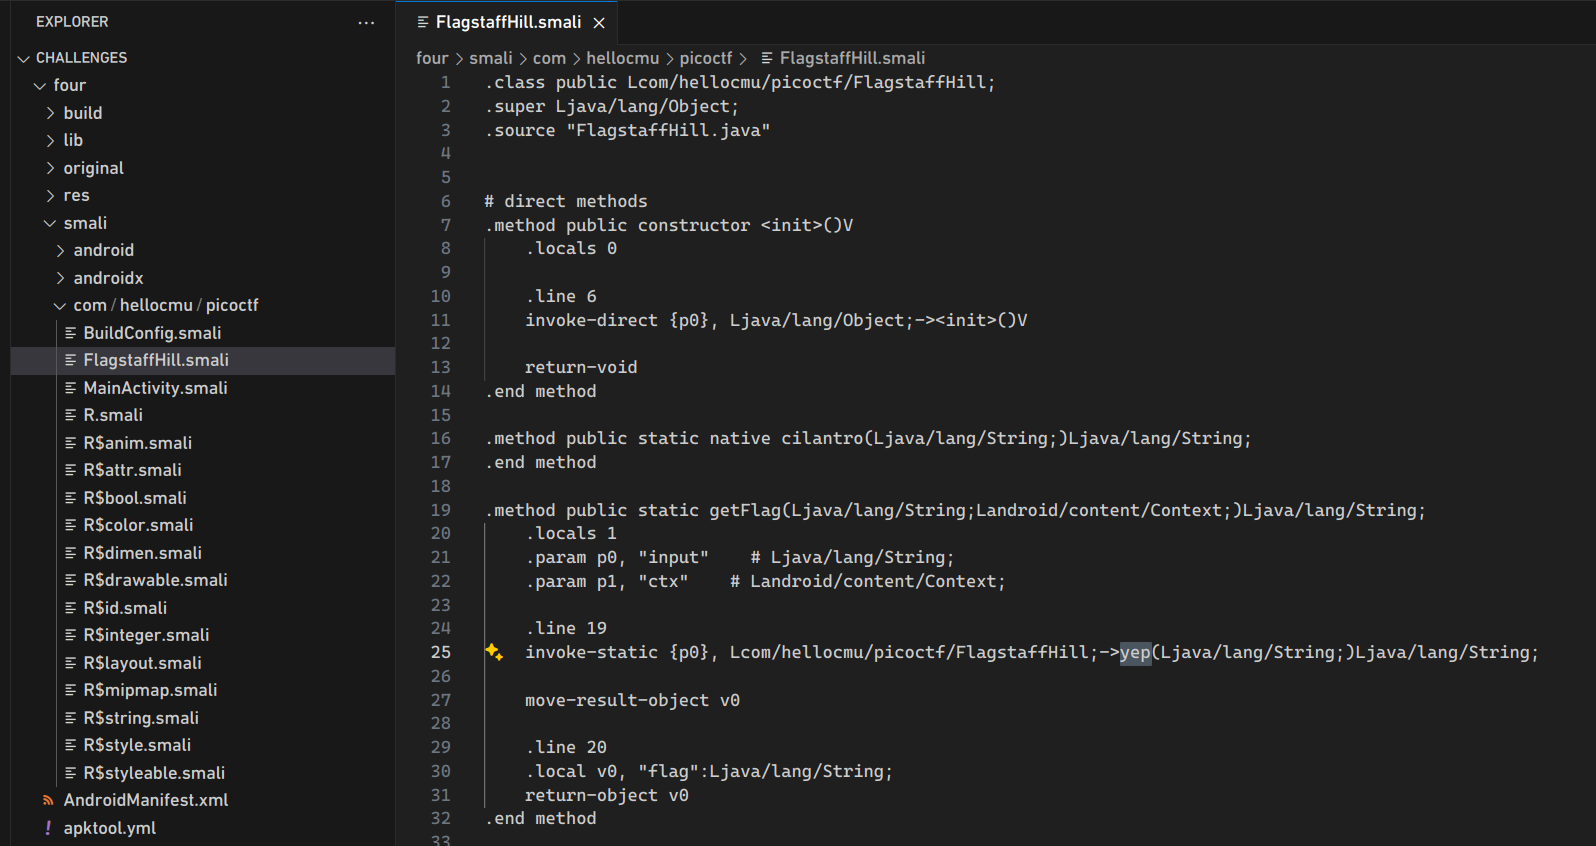Select the FlagstaffHill.smali editor tab

pos(507,22)
